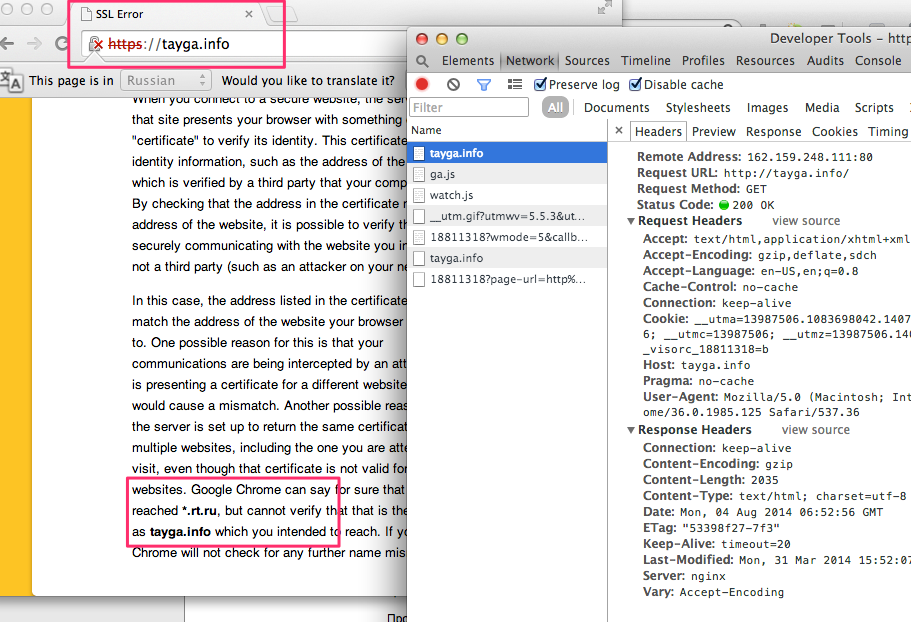Click view source beside Response Headers
This screenshot has height=622, width=911.
coord(815,430)
